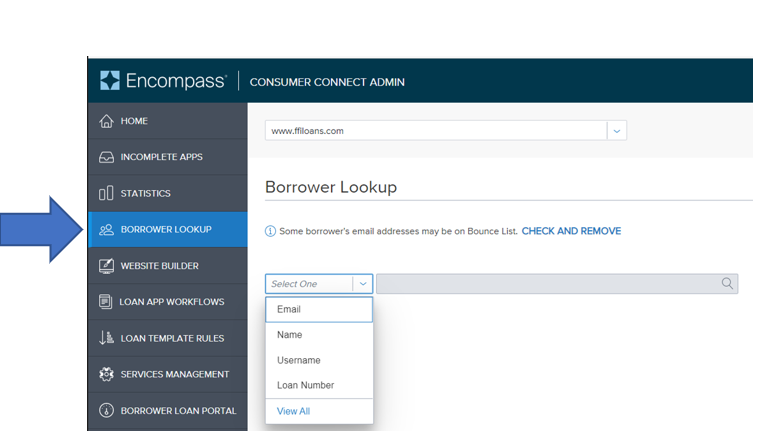Click the Encompass wordmark
Image resolution: width=769 pixels, height=440 pixels.
pyautogui.click(x=177, y=81)
